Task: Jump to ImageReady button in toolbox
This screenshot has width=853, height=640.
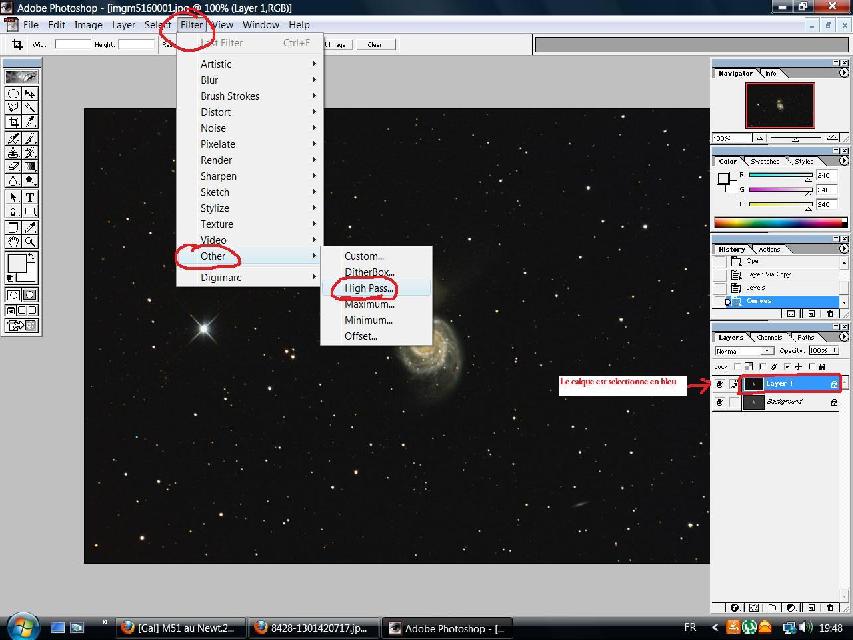Action: [x=22, y=325]
